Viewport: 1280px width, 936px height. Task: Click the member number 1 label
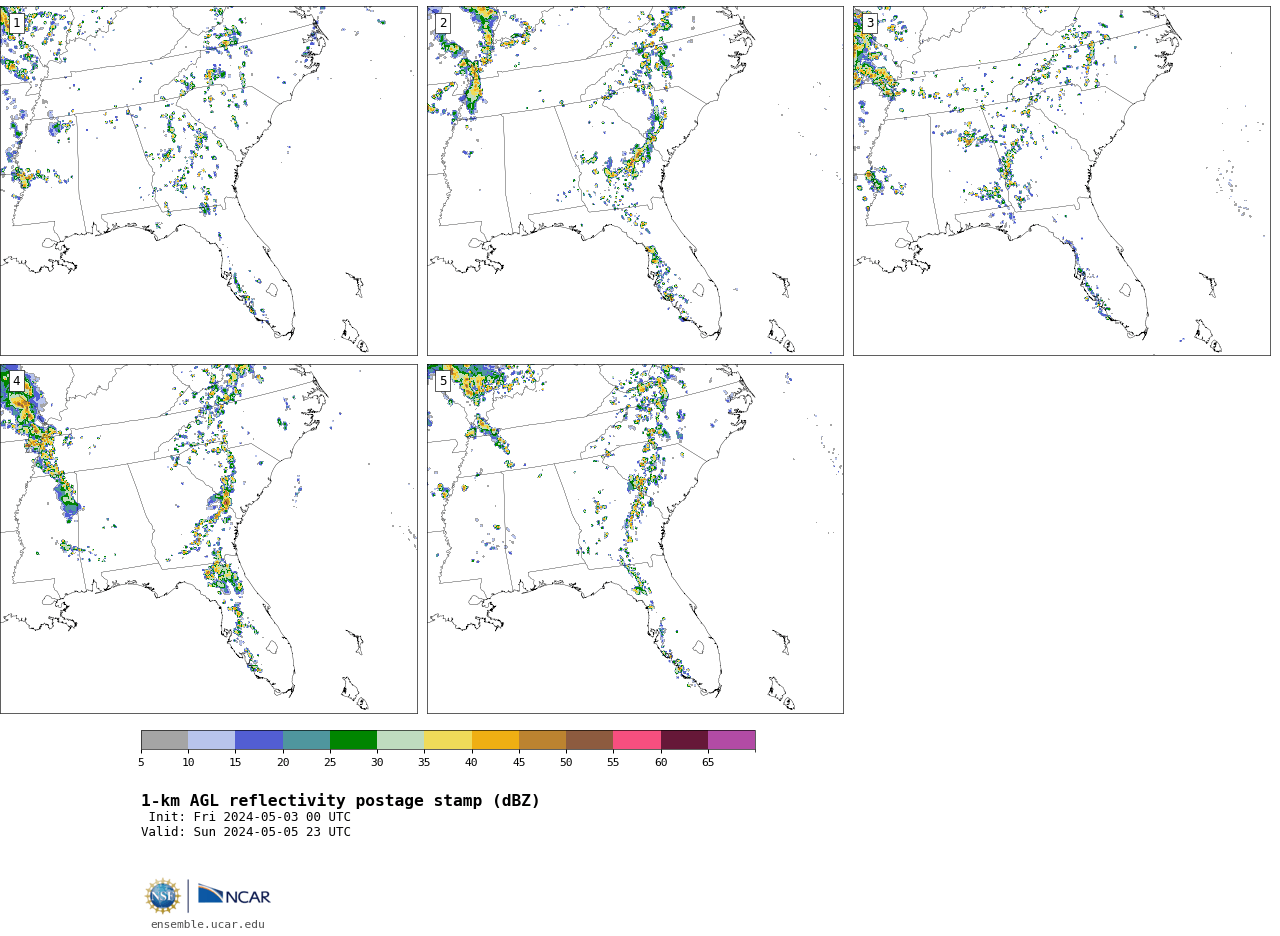click(x=16, y=23)
